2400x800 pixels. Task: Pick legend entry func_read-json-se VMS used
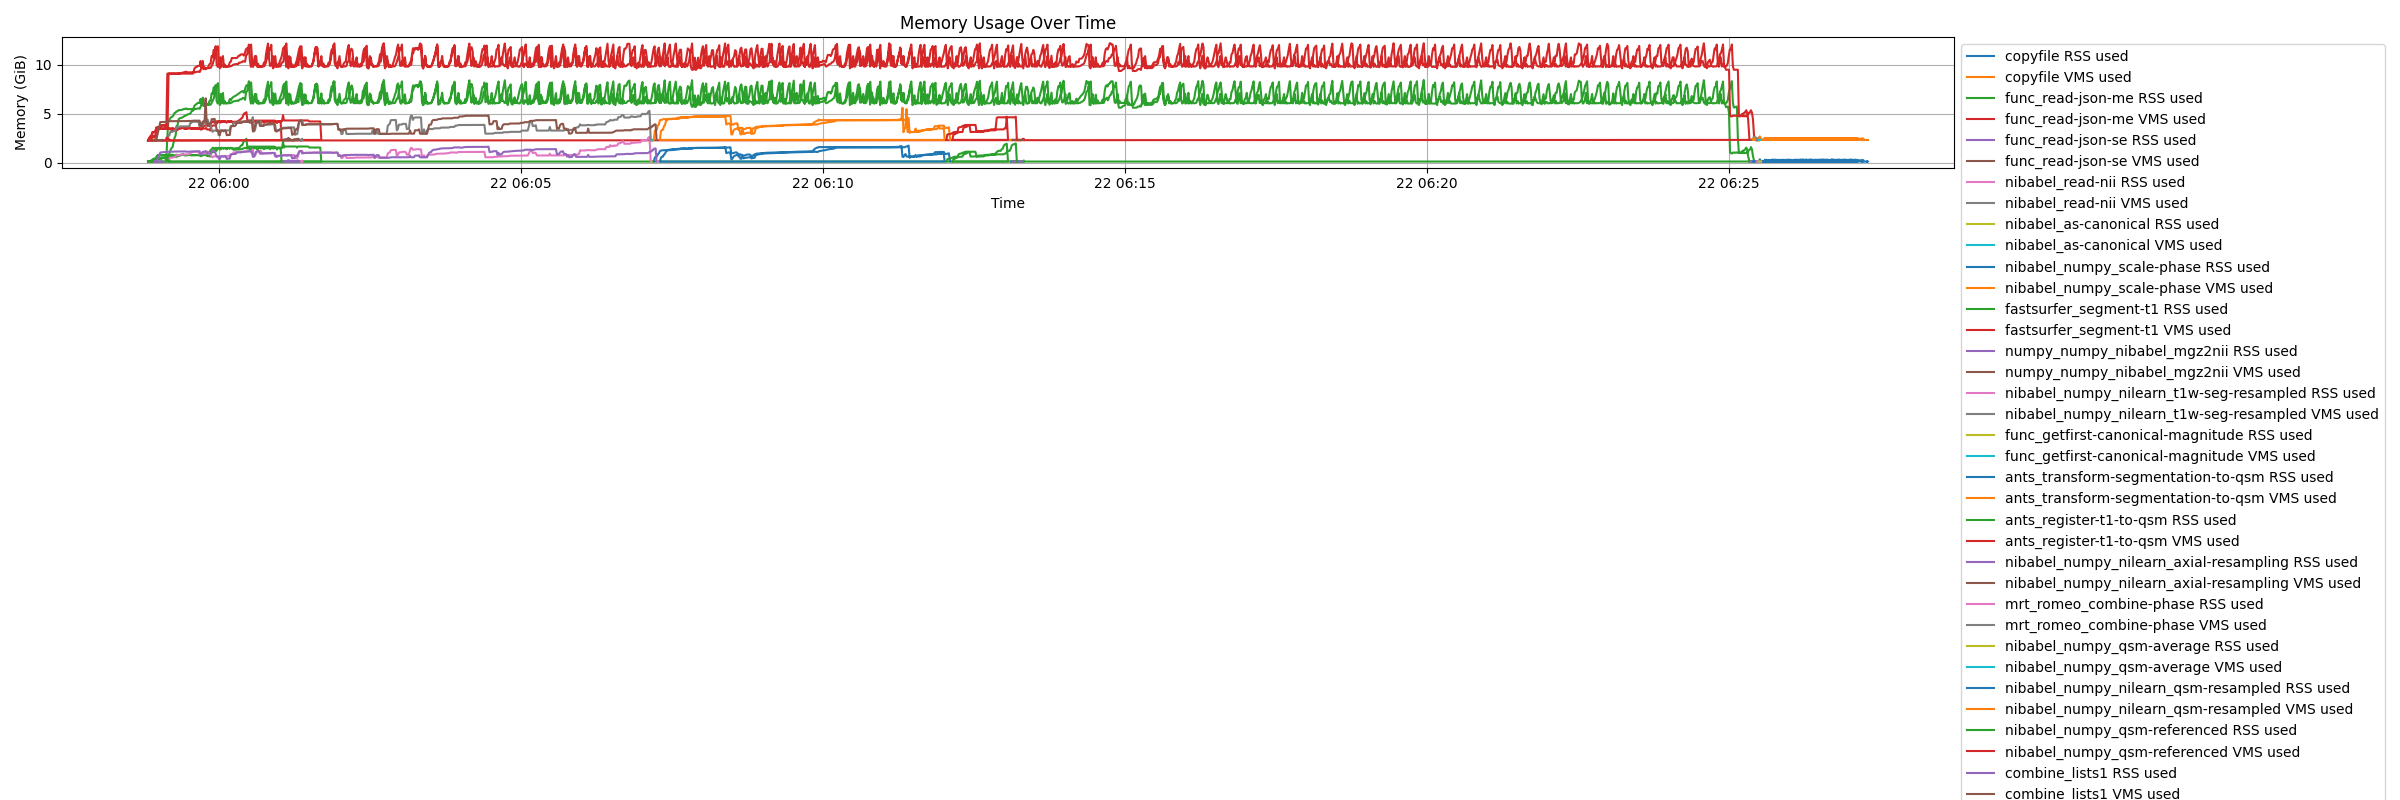[x=2083, y=161]
